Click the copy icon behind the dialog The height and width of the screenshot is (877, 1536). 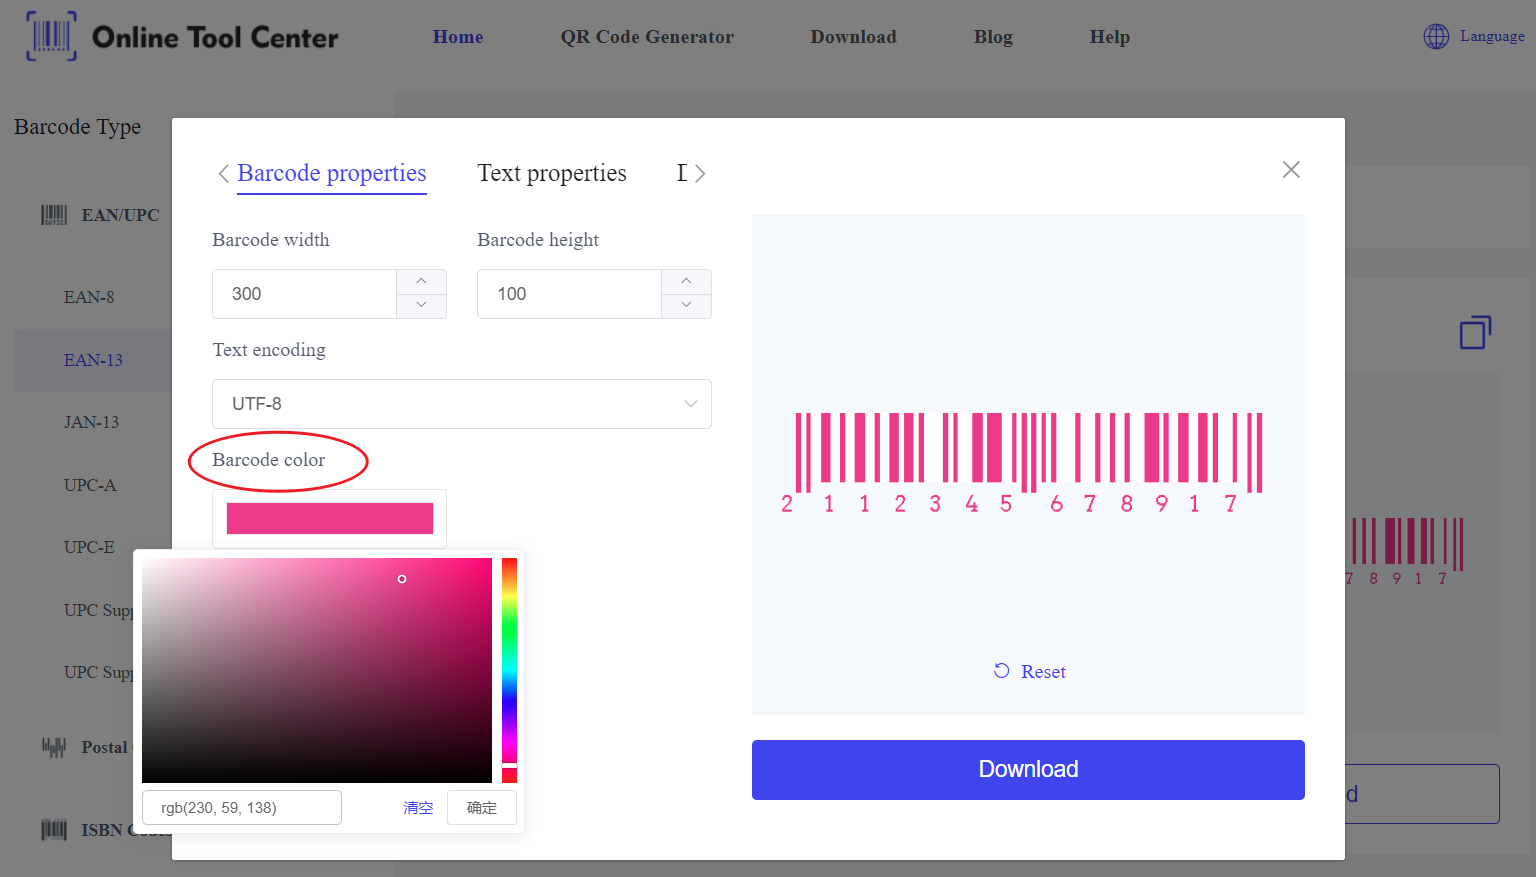coord(1475,332)
